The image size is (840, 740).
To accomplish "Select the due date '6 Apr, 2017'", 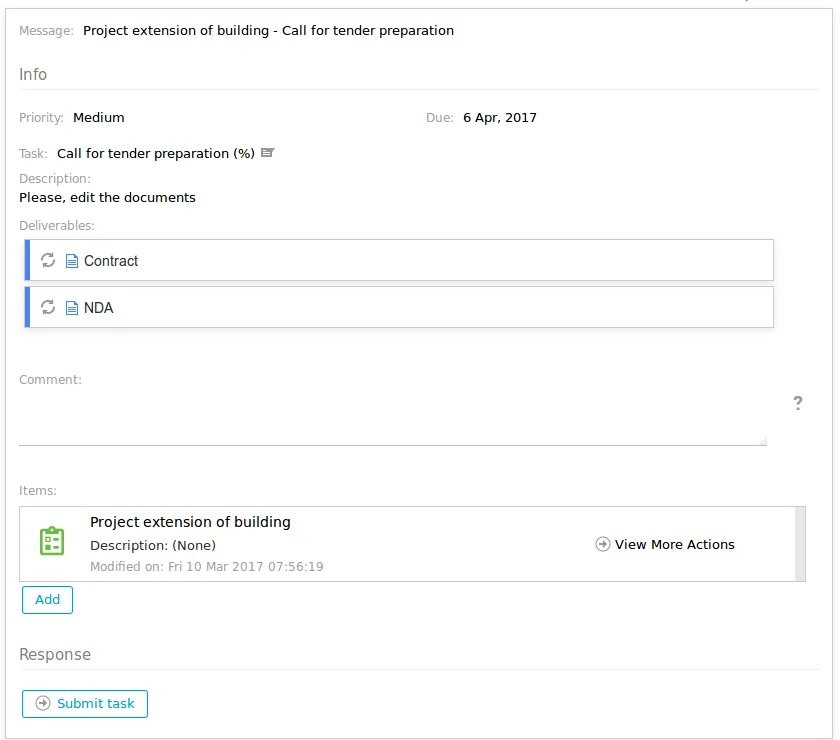I will click(500, 117).
